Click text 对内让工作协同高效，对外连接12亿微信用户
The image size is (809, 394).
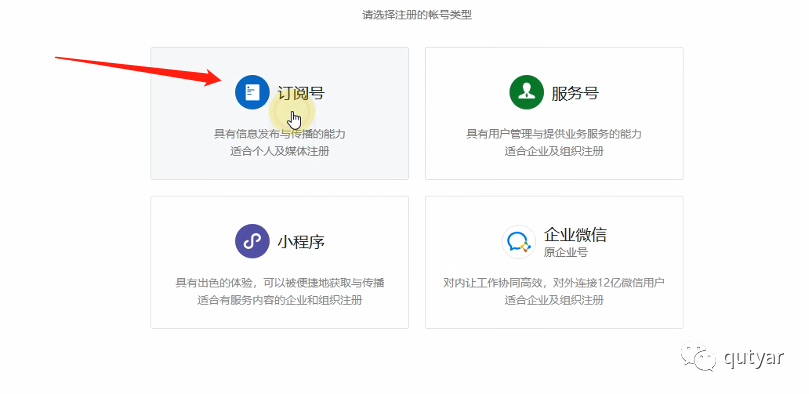[x=554, y=283]
